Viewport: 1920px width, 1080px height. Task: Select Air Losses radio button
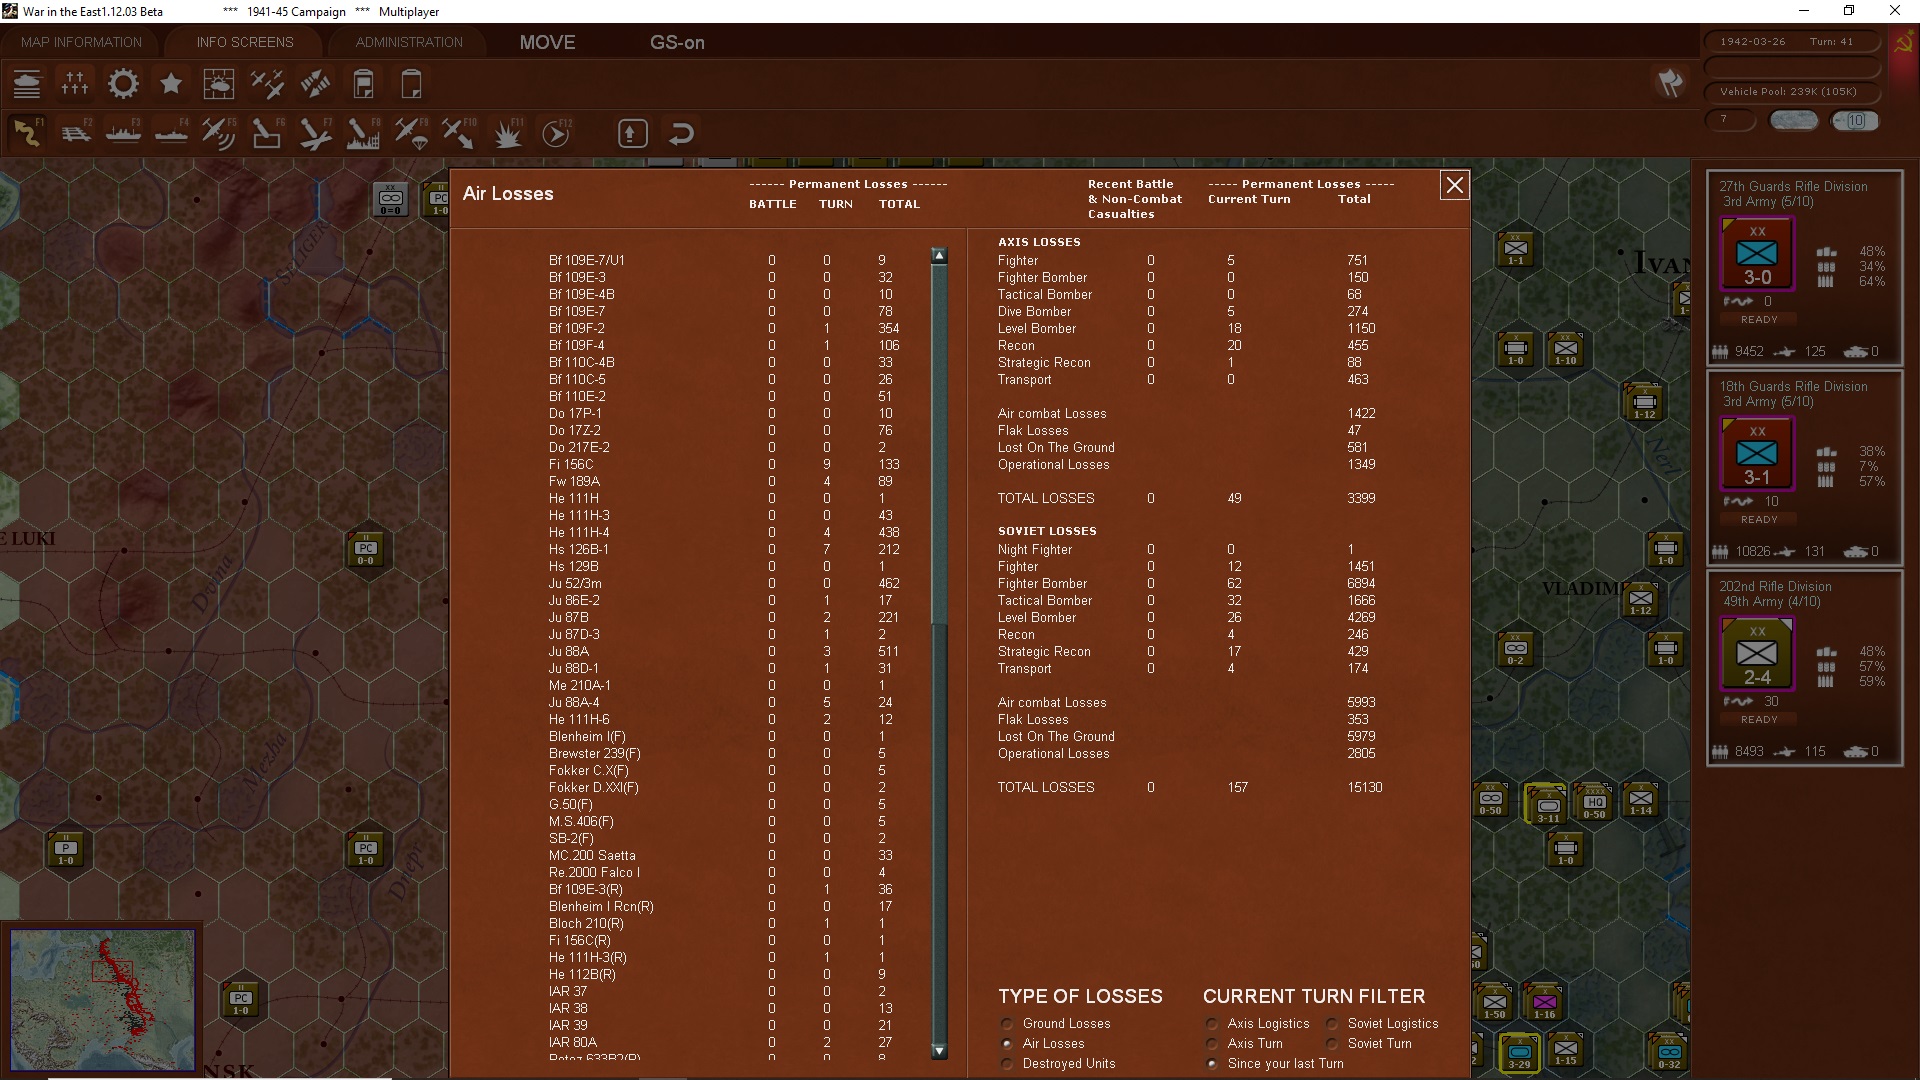(1007, 1044)
